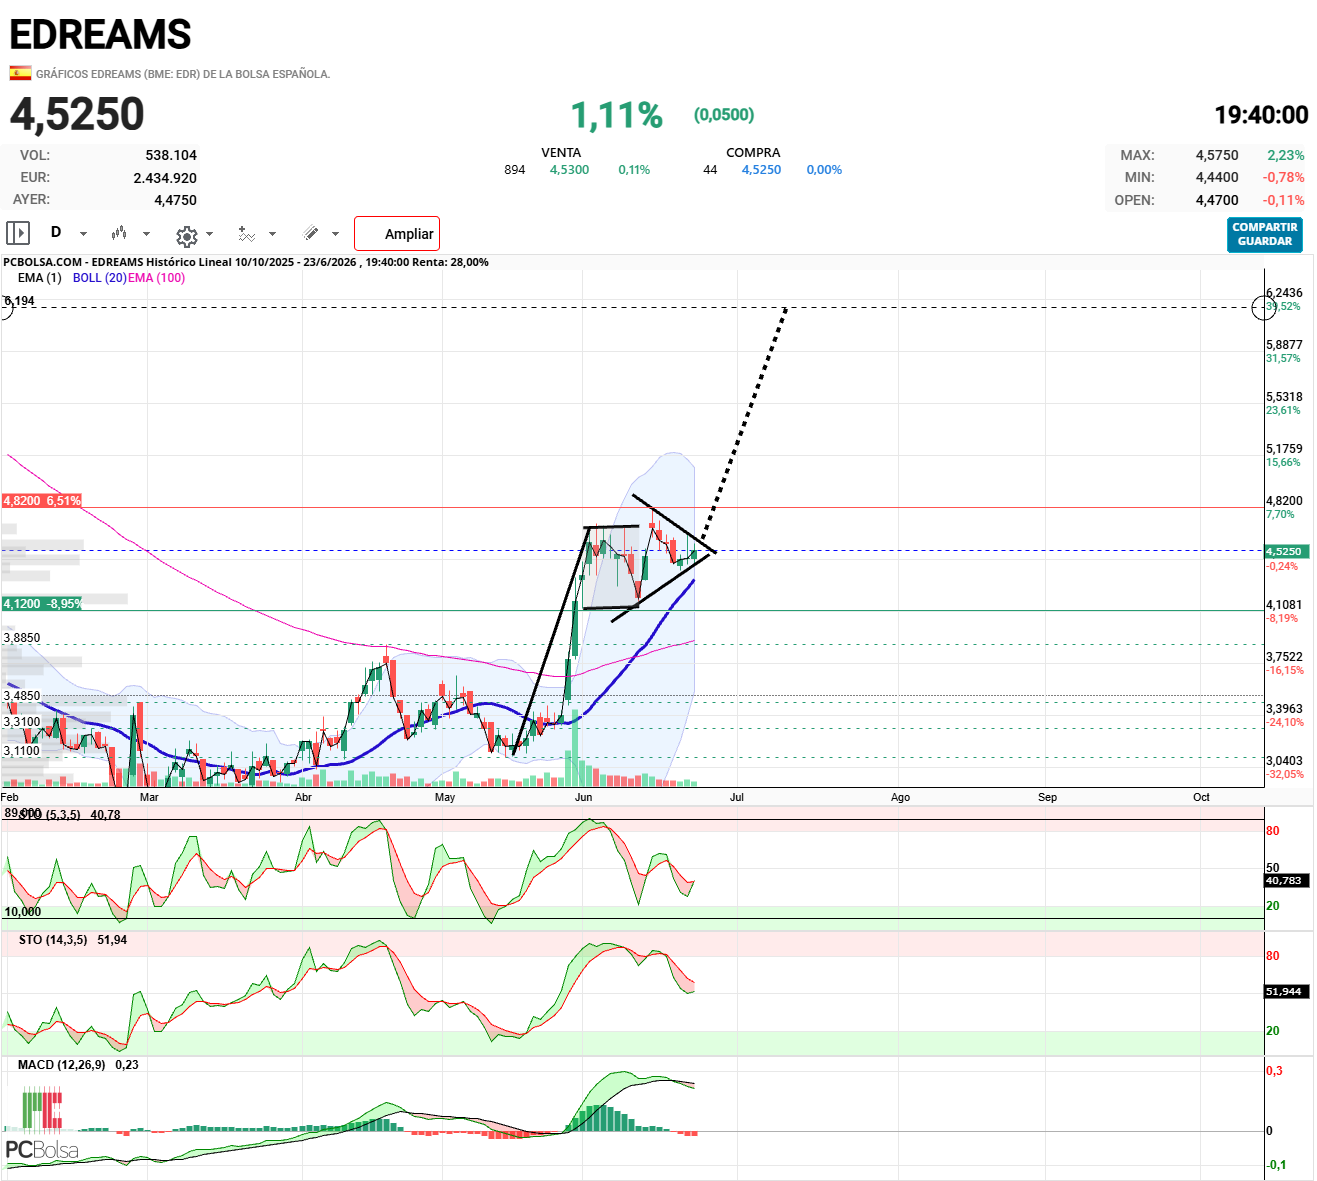Click the 4,8200 6,51% red price label
The height and width of the screenshot is (1181, 1317).
[42, 501]
